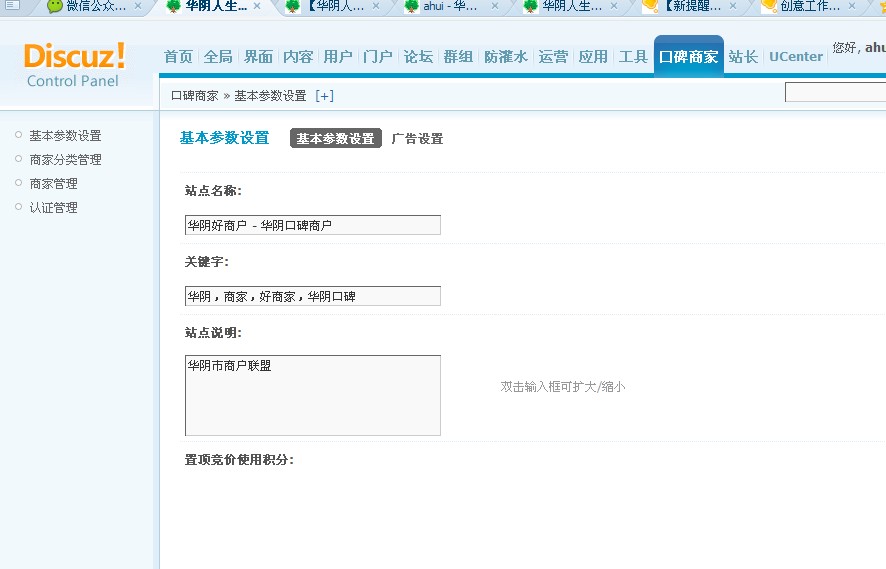886x569 pixels.
Task: Open the 用户 menu
Action: 338,57
